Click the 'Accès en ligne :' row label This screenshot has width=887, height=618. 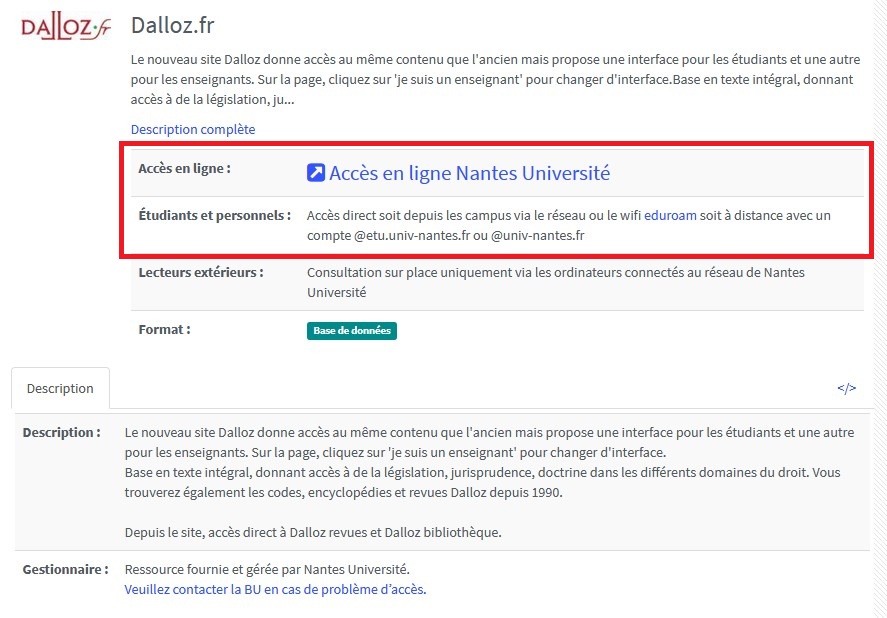click(184, 168)
